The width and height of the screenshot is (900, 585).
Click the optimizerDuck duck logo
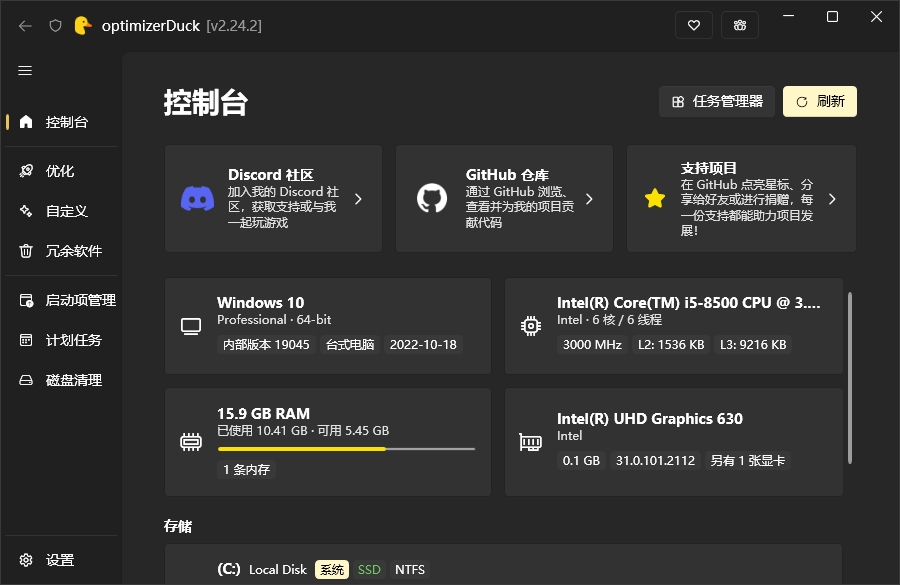coord(83,26)
